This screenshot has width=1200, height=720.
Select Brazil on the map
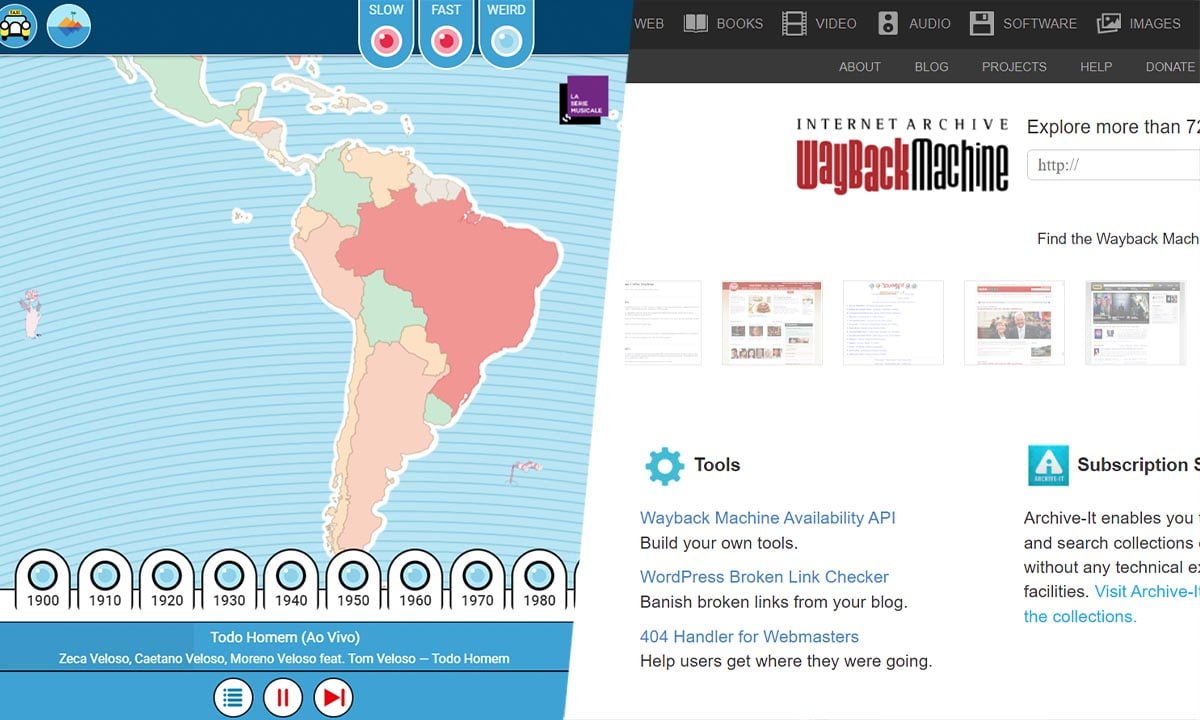click(460, 270)
